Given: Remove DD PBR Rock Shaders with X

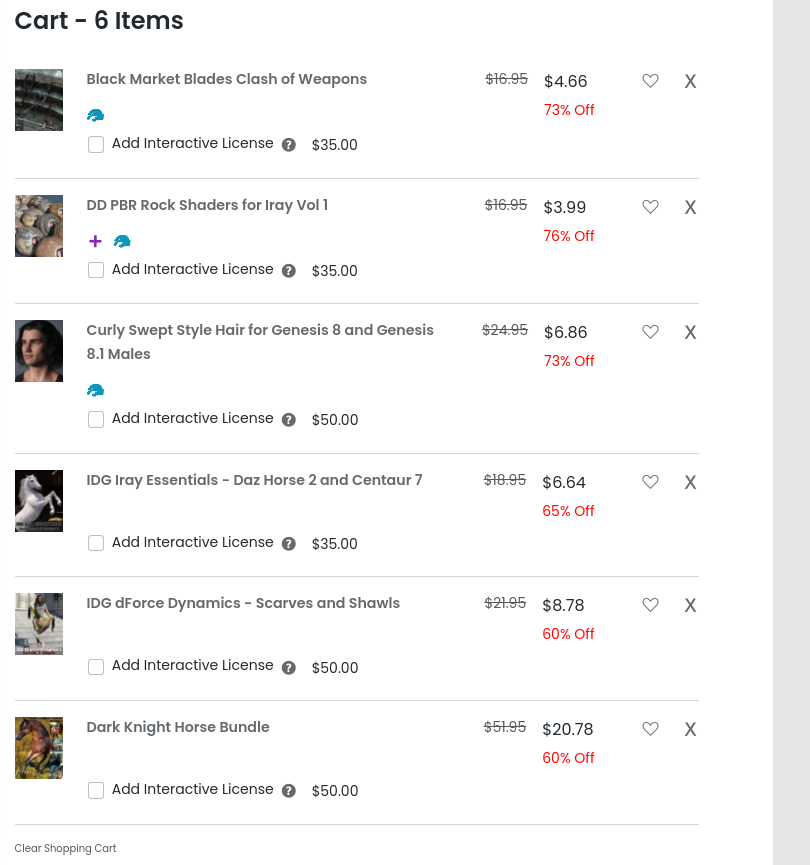Looking at the screenshot, I should pos(690,208).
